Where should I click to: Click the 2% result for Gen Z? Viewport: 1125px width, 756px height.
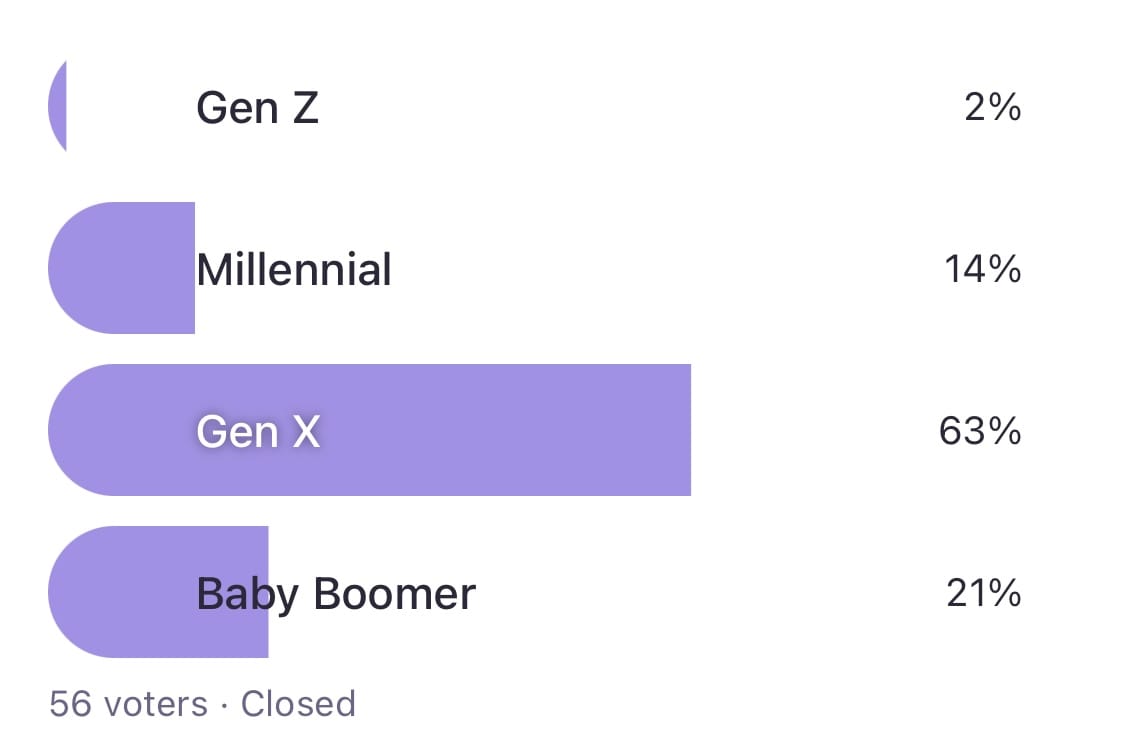pos(992,107)
